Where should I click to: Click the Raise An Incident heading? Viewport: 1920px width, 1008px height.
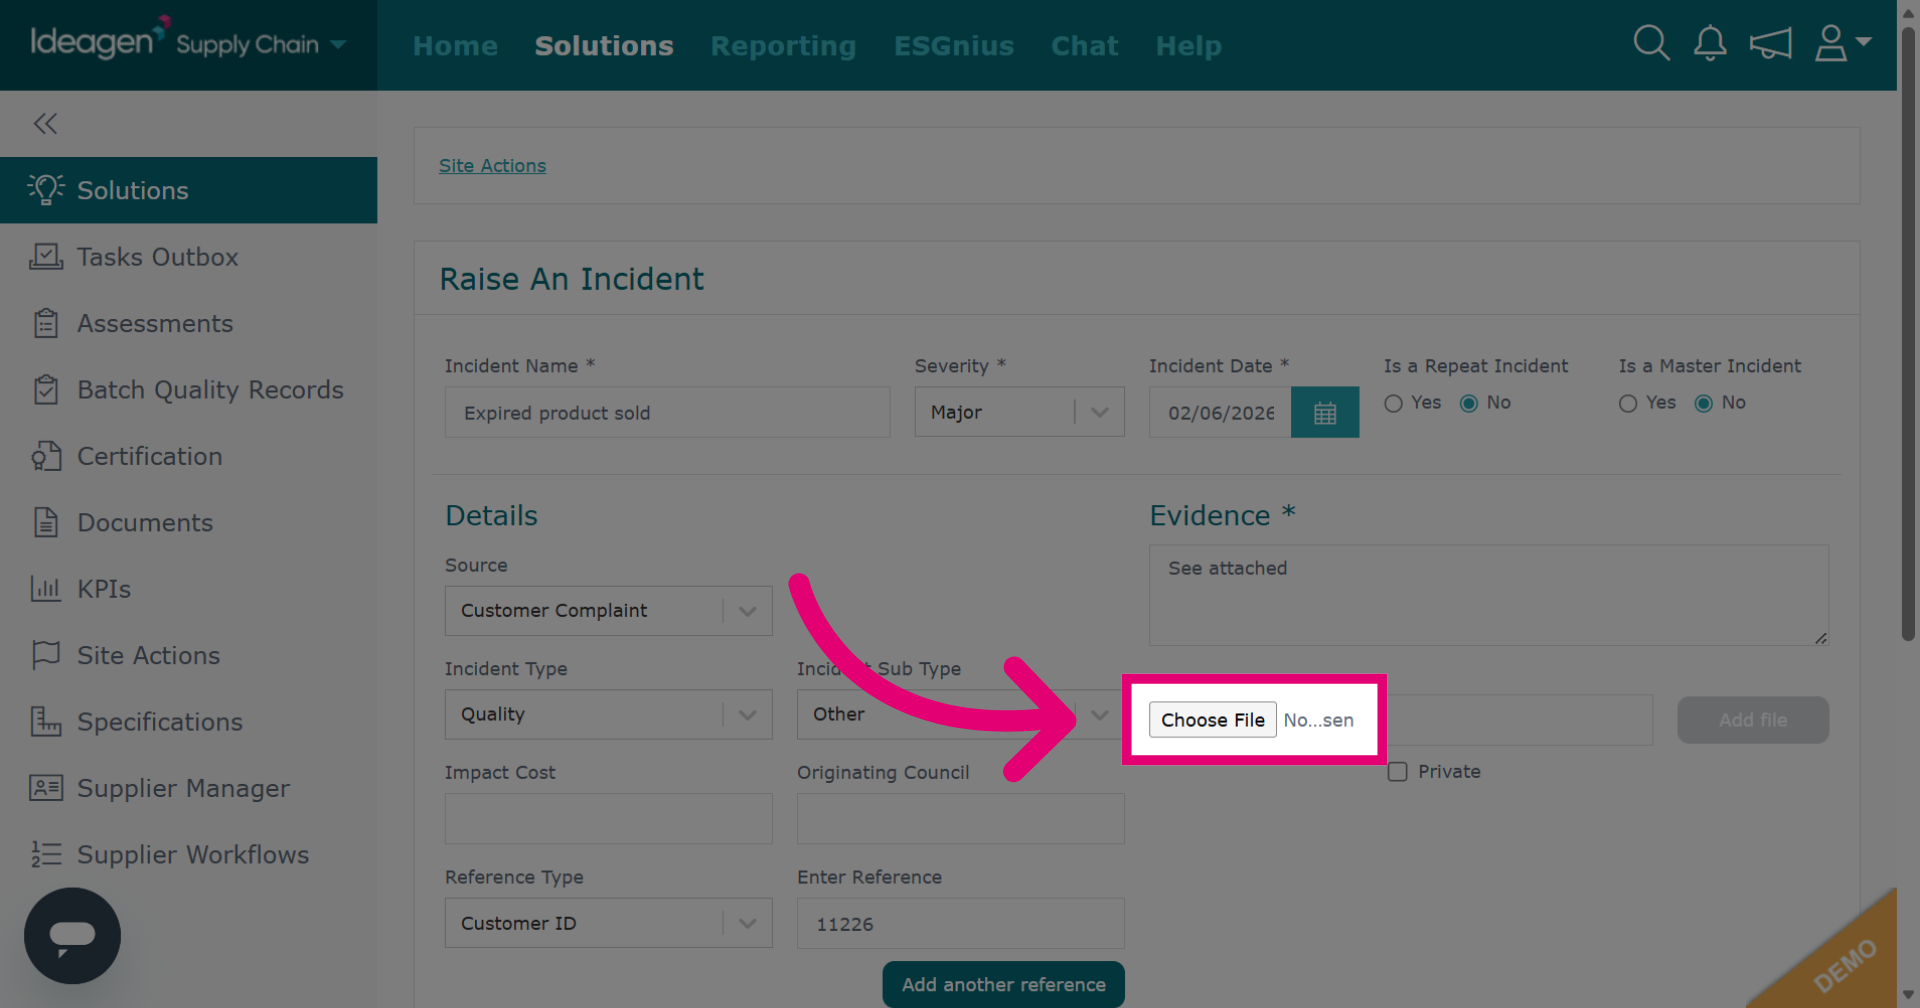572,279
